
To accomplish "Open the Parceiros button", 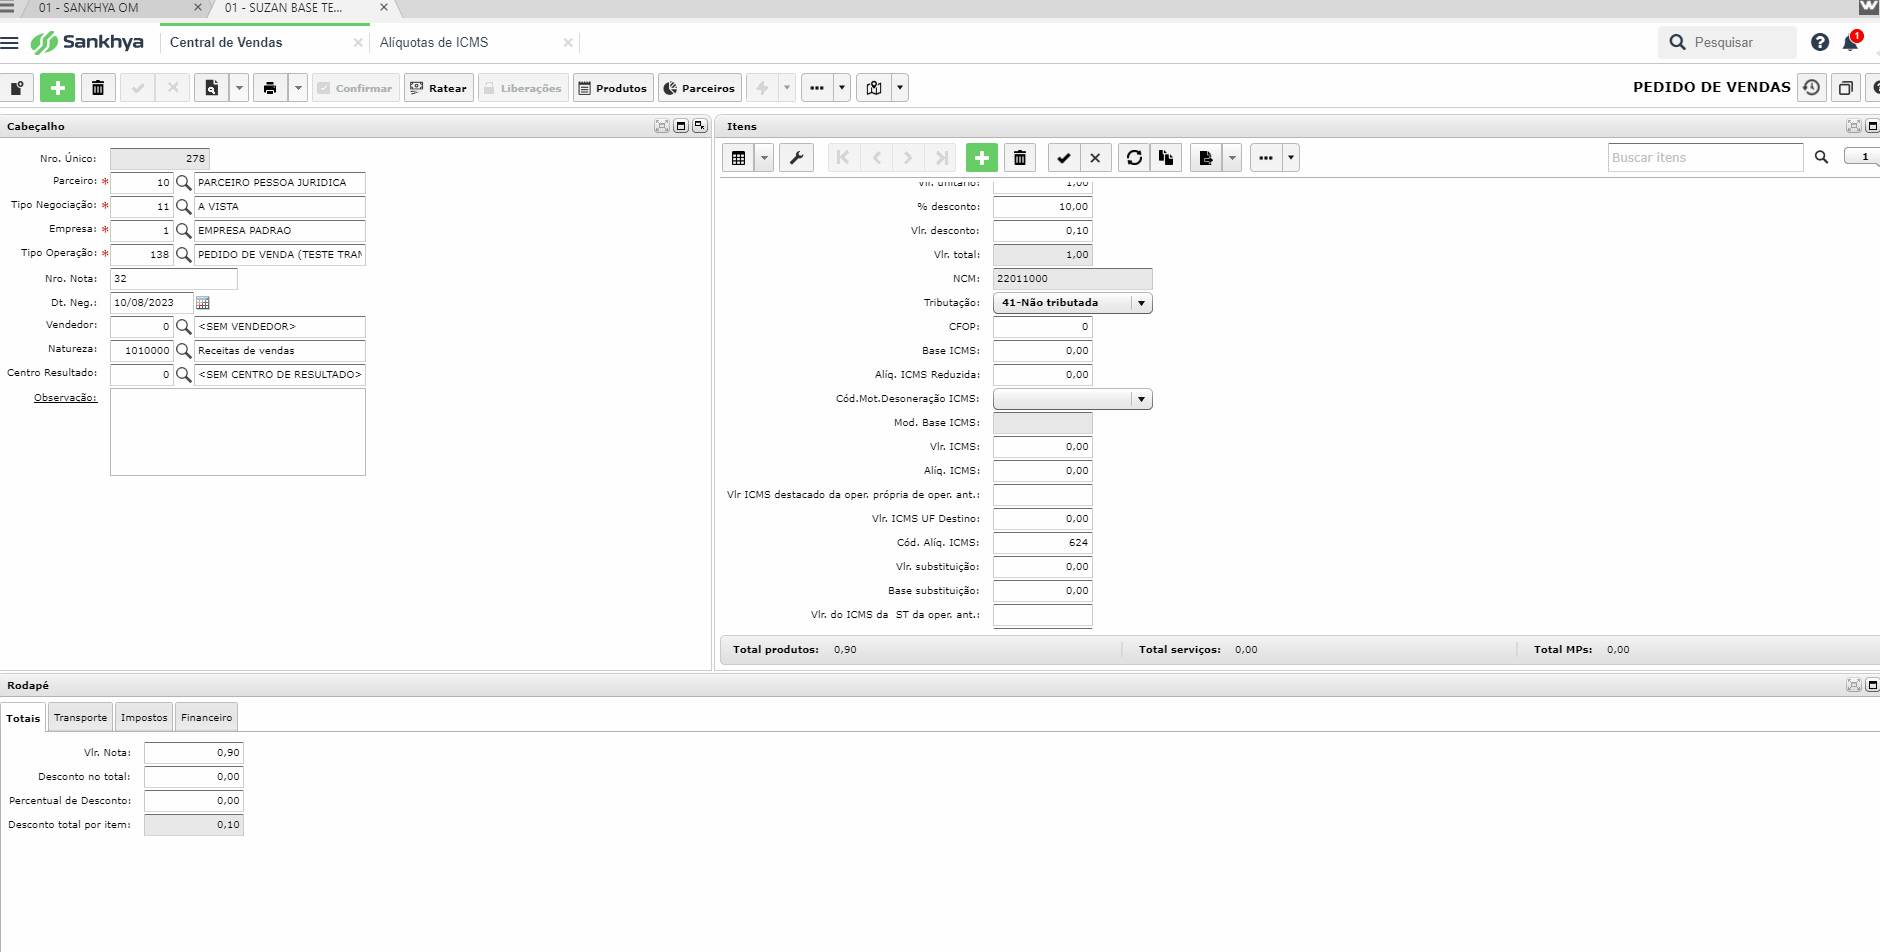I will coord(699,88).
